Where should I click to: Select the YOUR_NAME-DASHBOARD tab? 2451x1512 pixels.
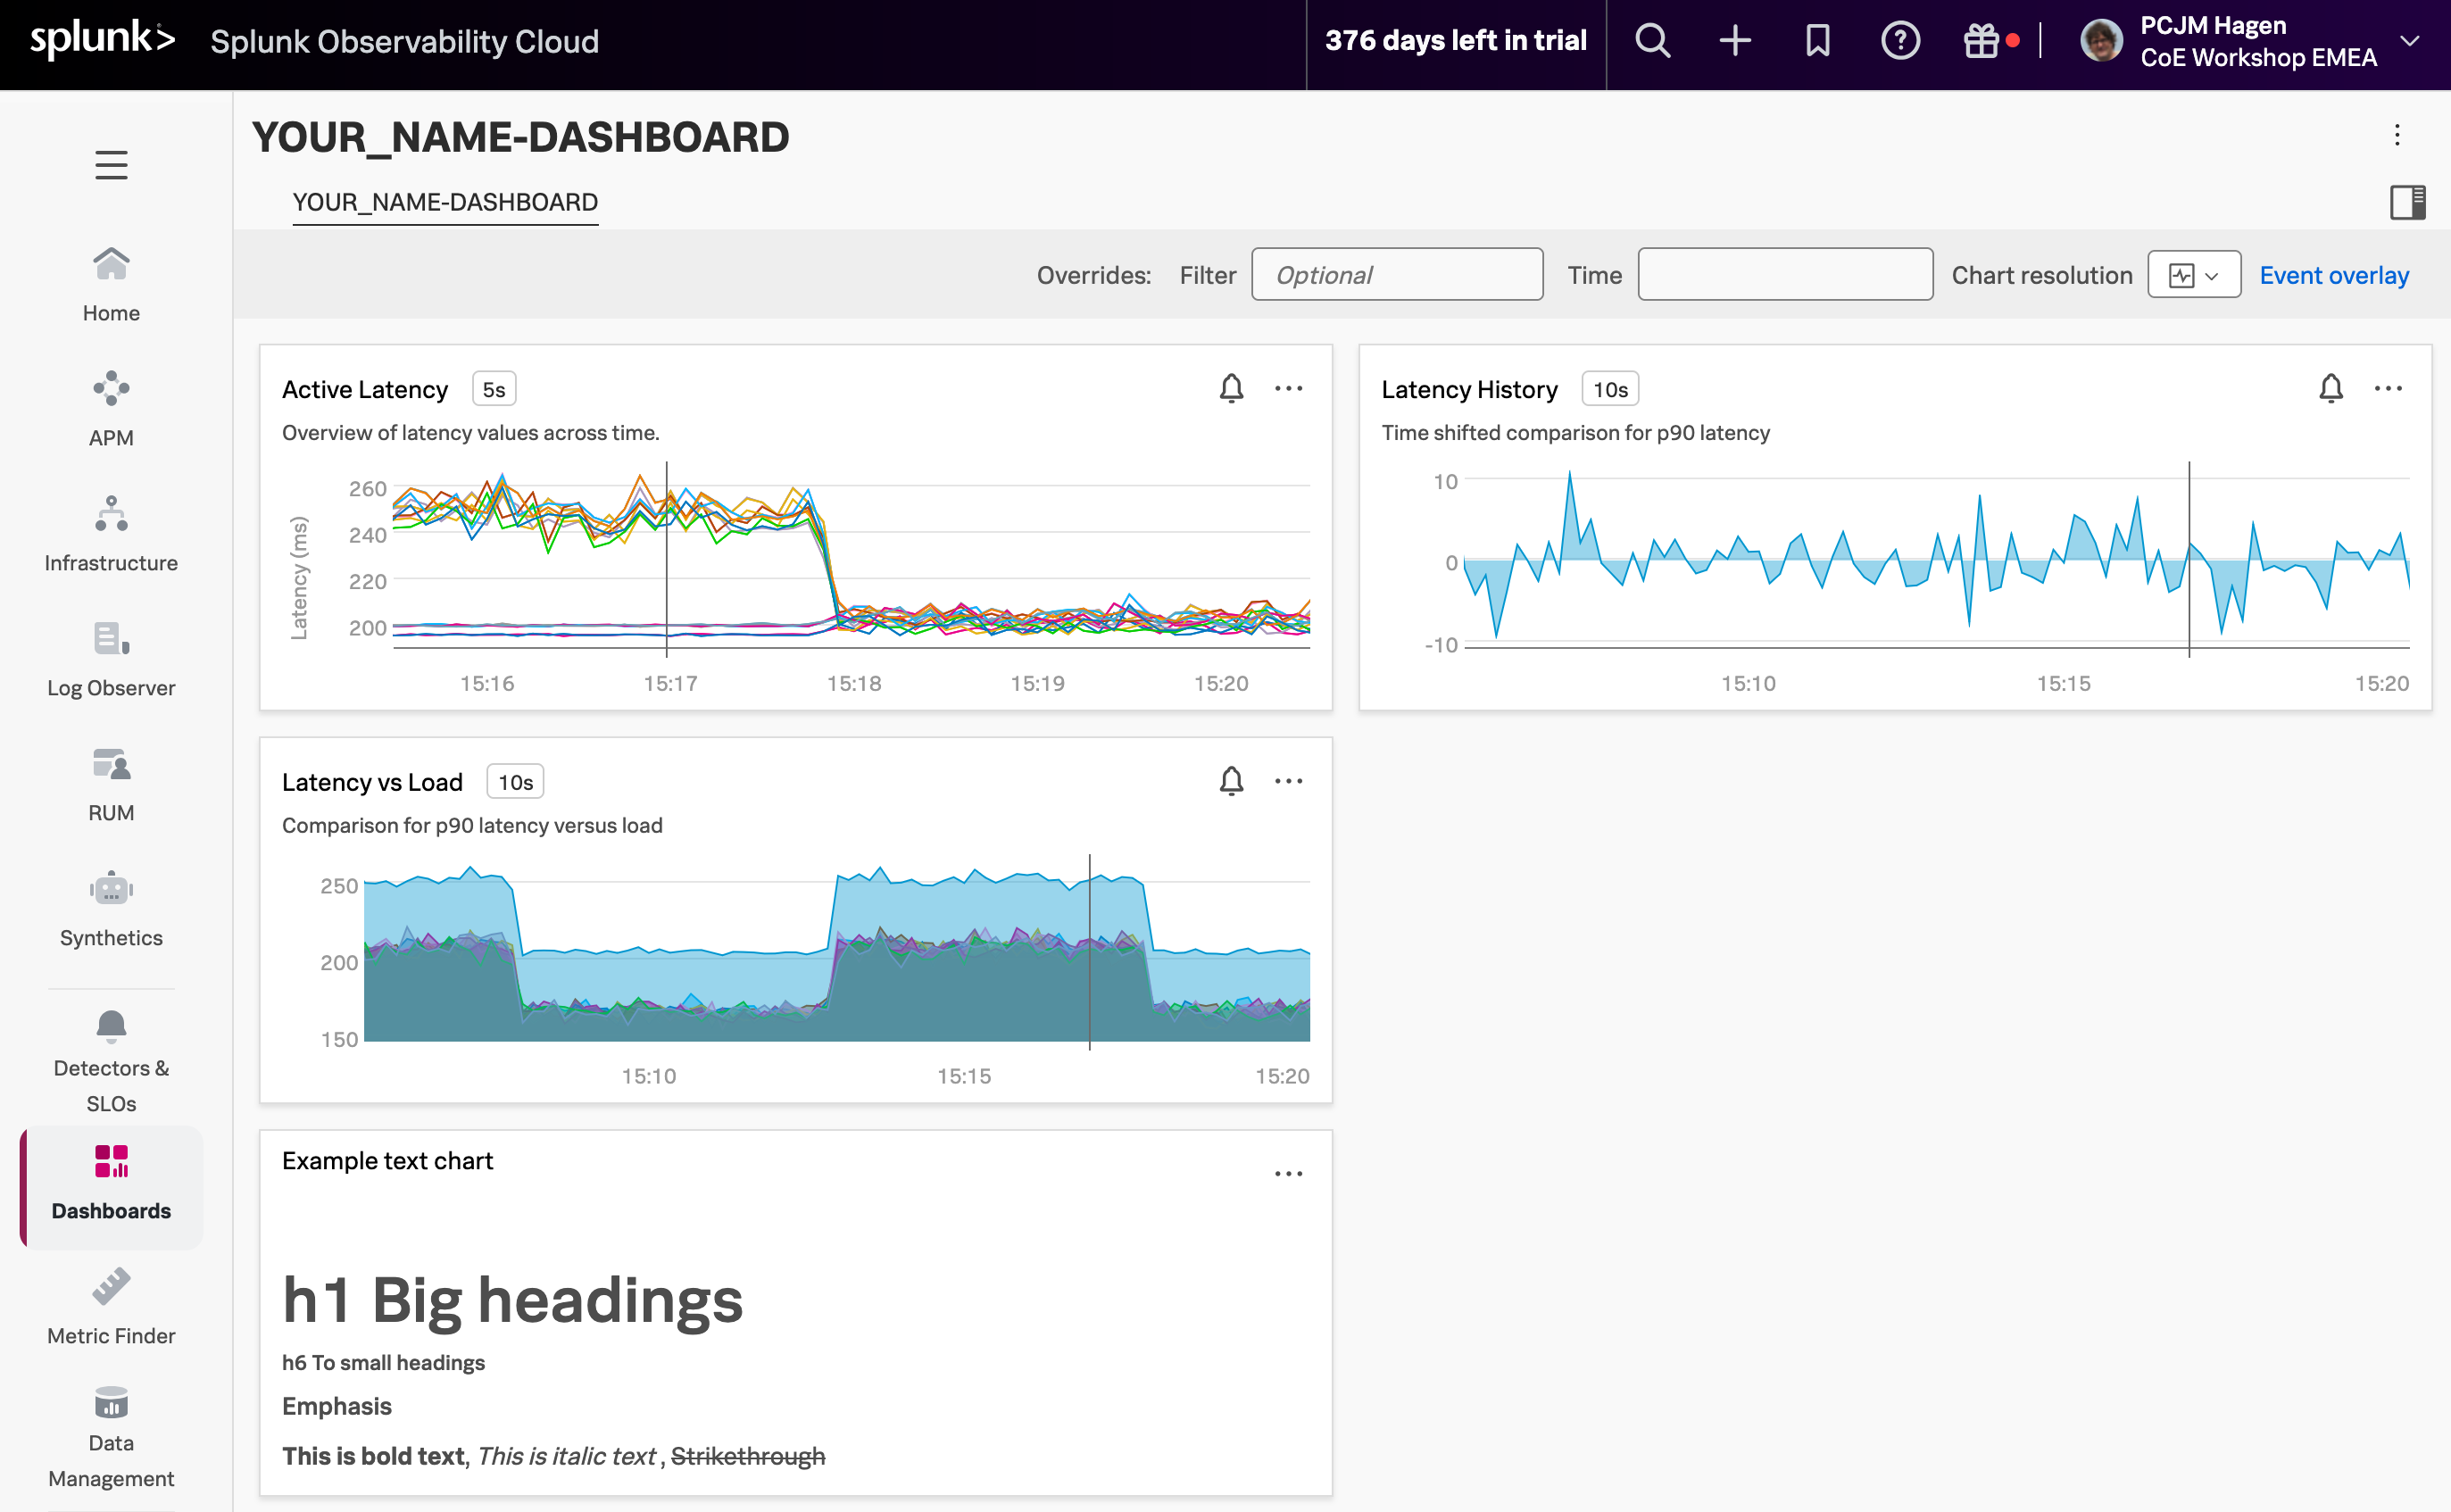pyautogui.click(x=445, y=202)
